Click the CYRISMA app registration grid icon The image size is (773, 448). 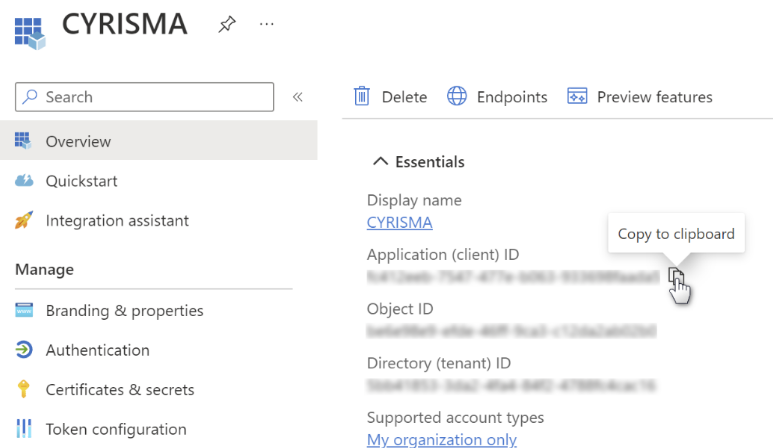pos(30,34)
